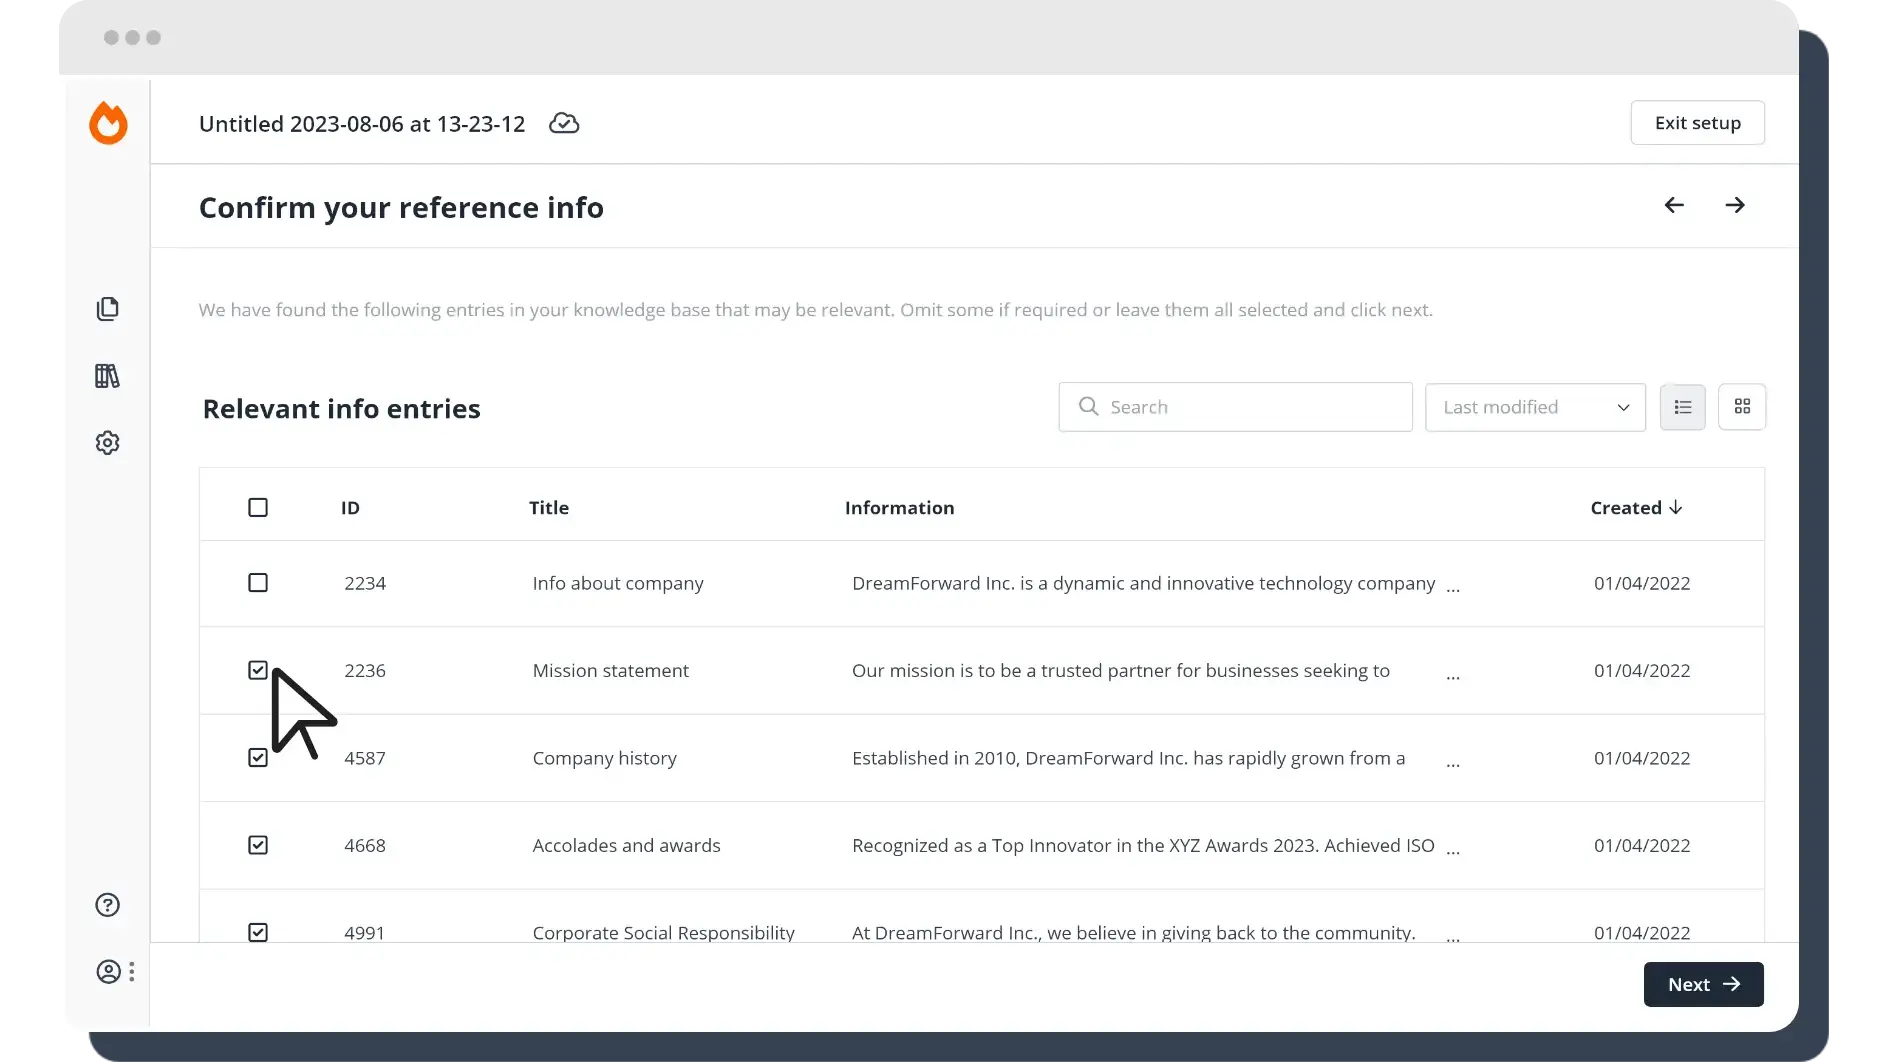Click the cloud saved status icon
Image resolution: width=1888 pixels, height=1062 pixels.
pyautogui.click(x=564, y=123)
